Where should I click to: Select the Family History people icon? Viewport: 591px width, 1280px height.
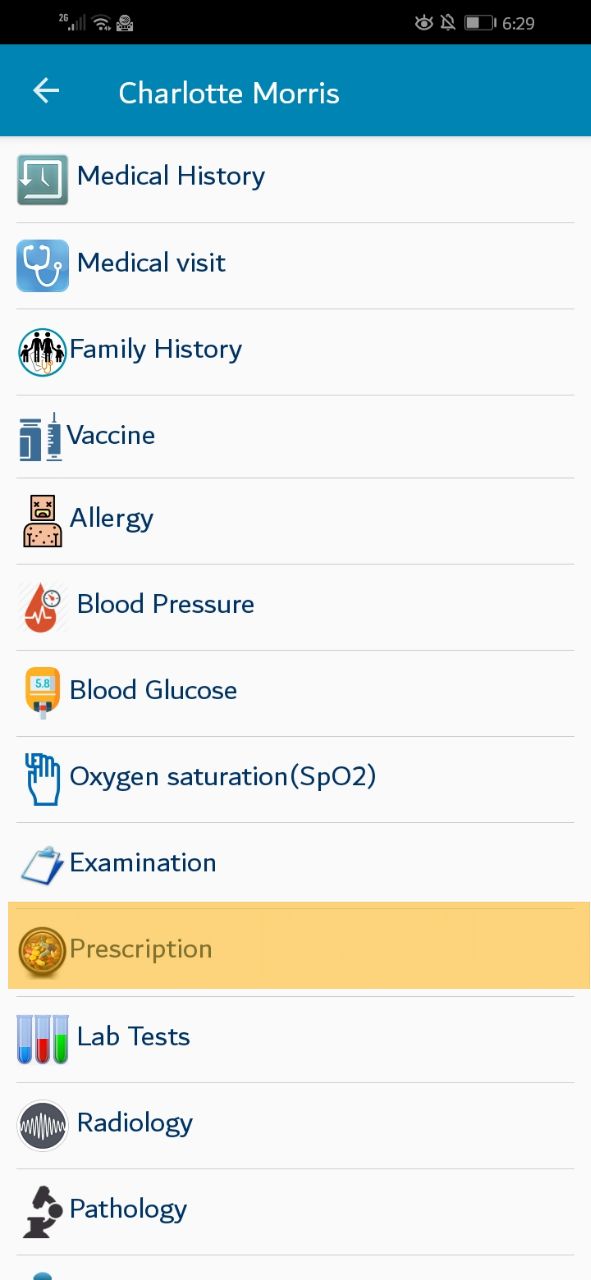(x=42, y=352)
